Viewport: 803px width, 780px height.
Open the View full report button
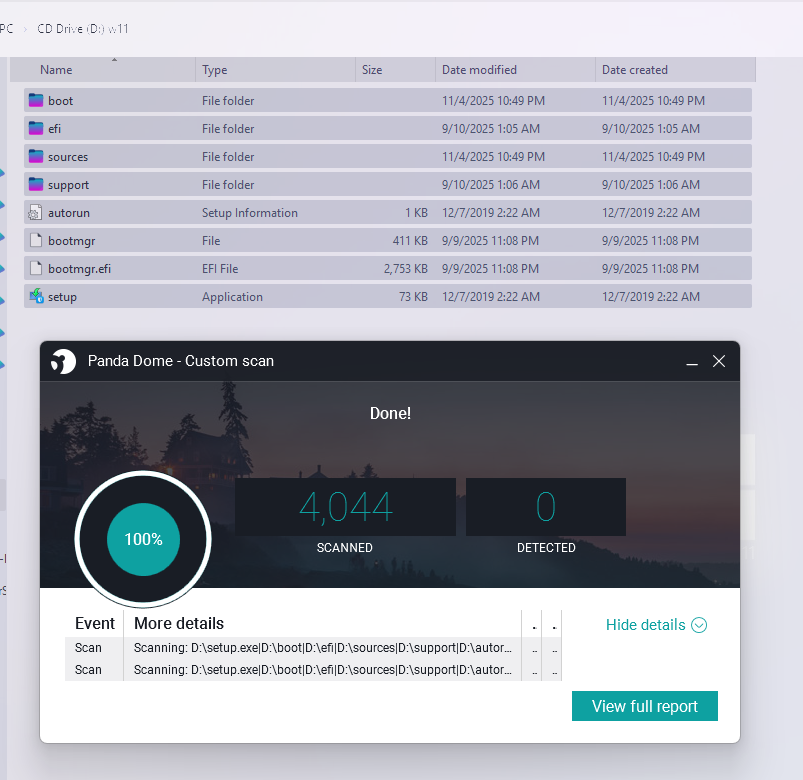(x=645, y=706)
